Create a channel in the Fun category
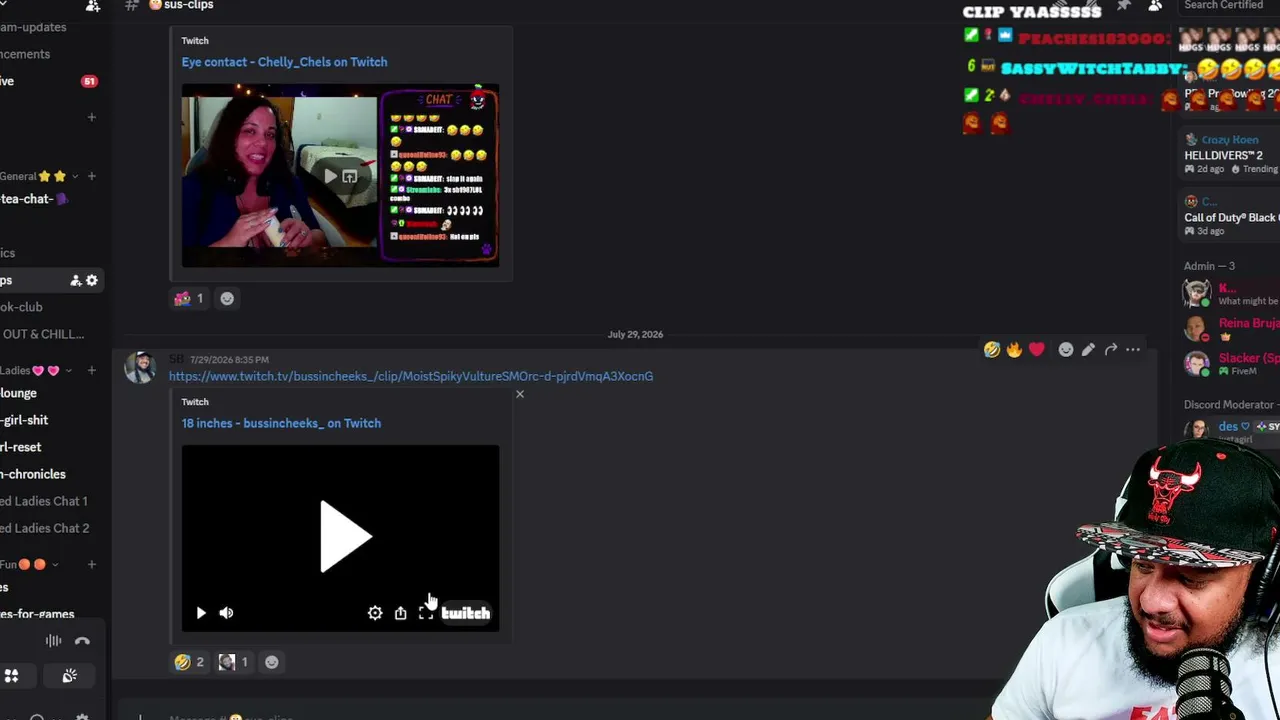Viewport: 1280px width, 720px height. click(x=91, y=565)
